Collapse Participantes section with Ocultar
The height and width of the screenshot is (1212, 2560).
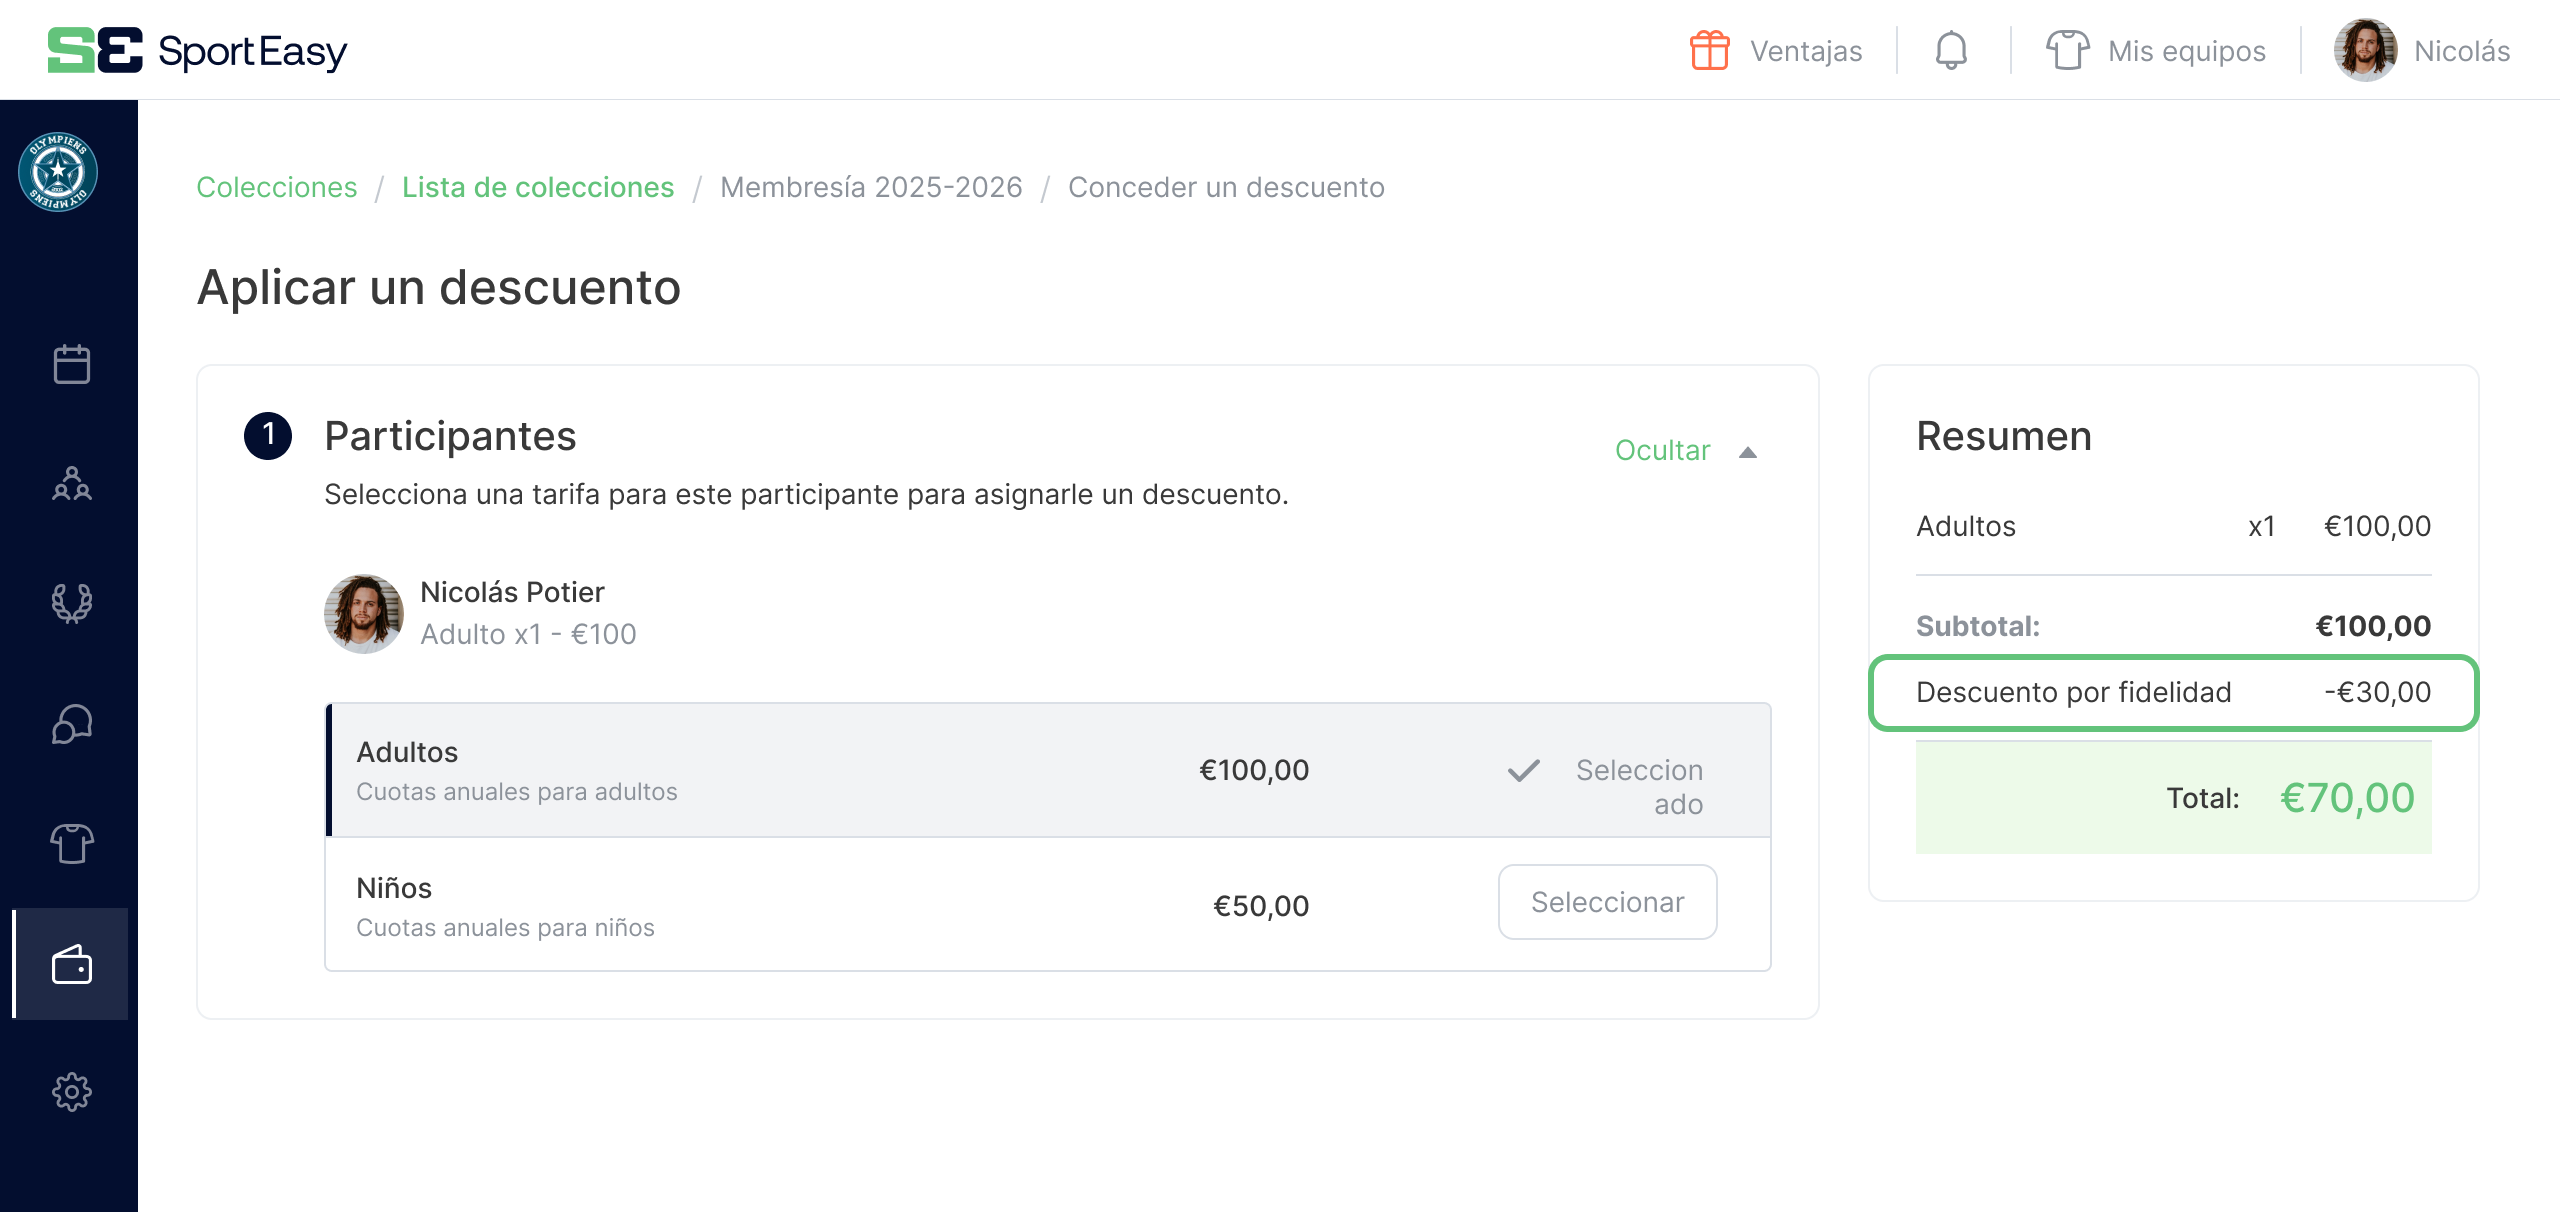[1662, 450]
